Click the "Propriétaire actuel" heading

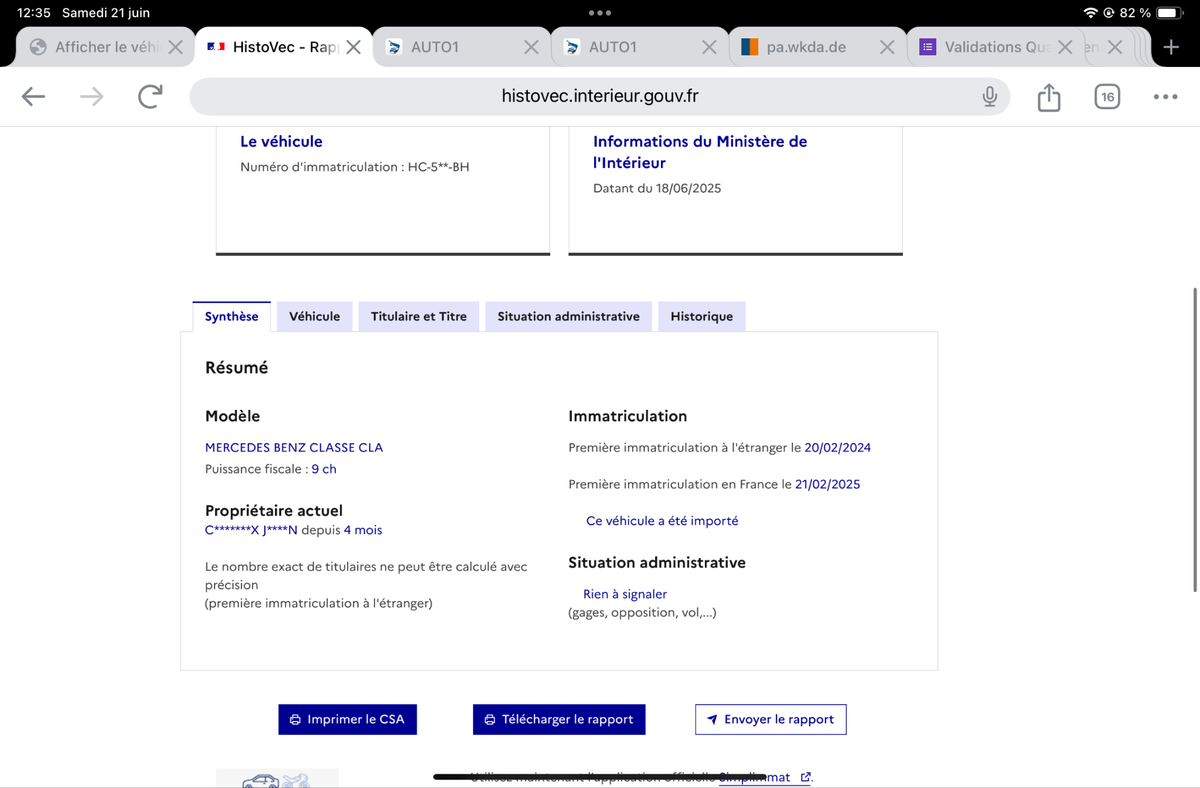tap(274, 510)
